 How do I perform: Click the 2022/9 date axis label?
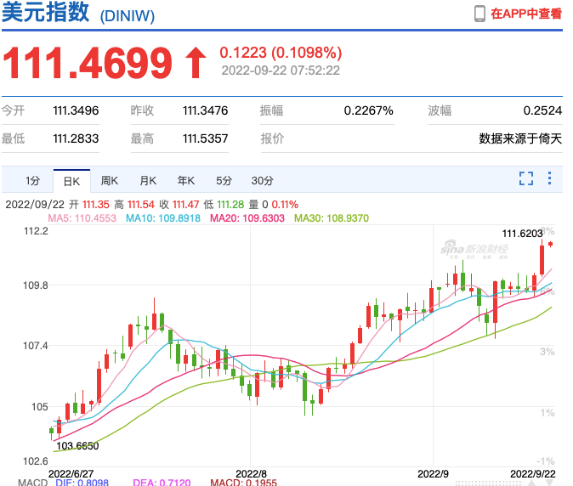[x=433, y=474]
